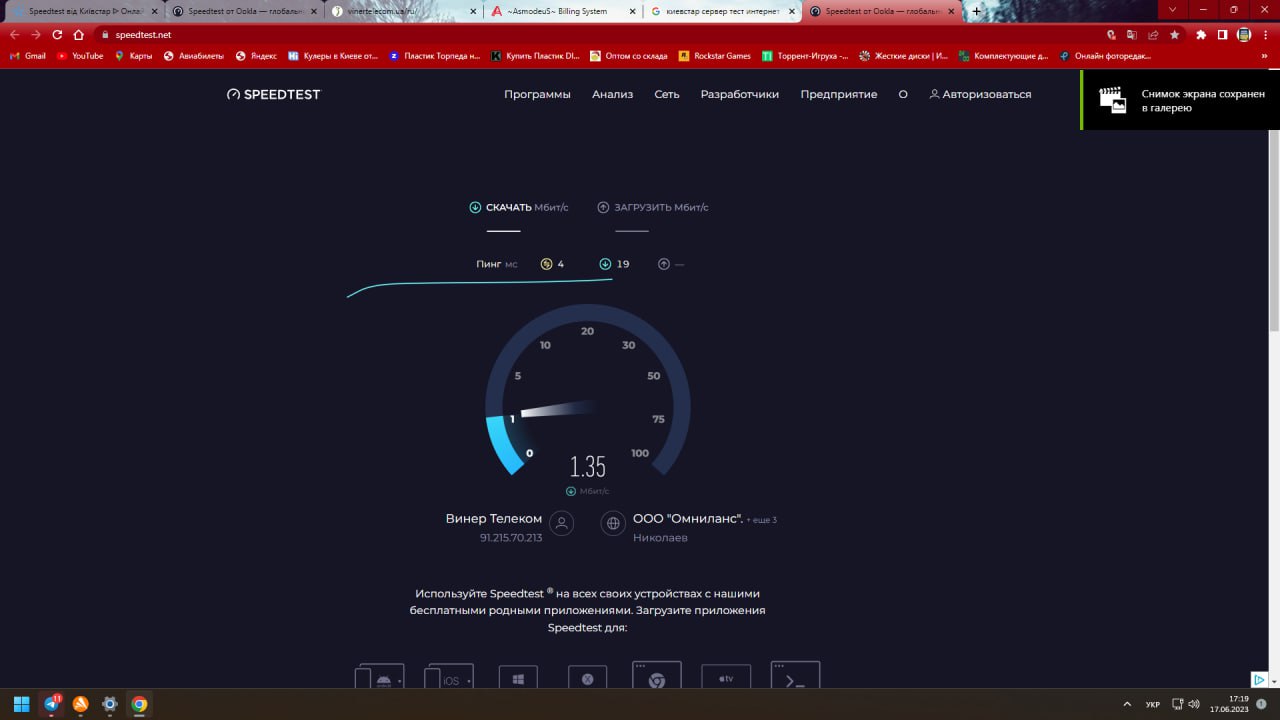This screenshot has width=1280, height=720.
Task: Show more bookmarks with the chevron
Action: pyautogui.click(x=1263, y=56)
